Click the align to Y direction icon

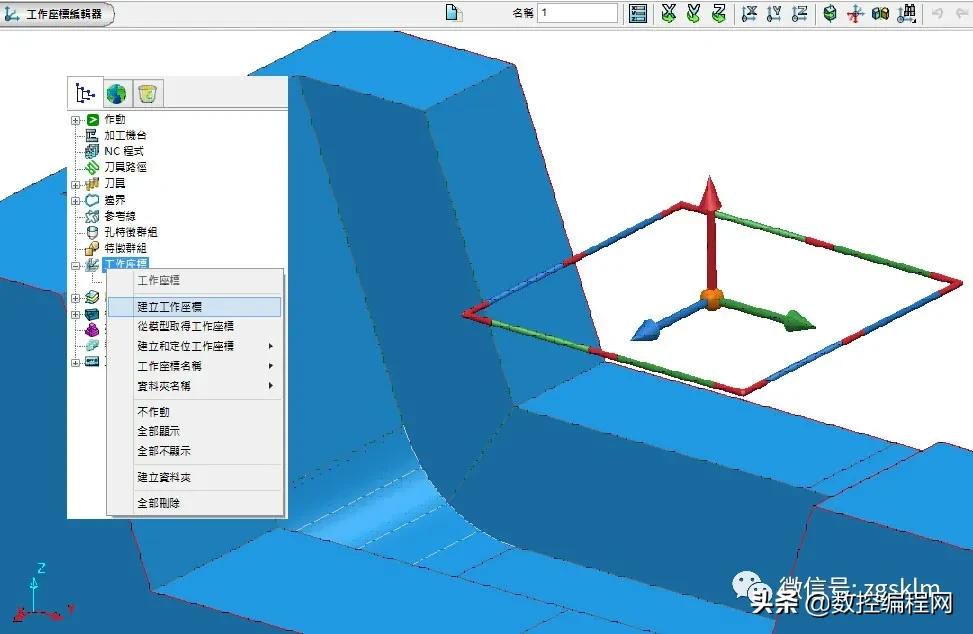click(x=774, y=13)
